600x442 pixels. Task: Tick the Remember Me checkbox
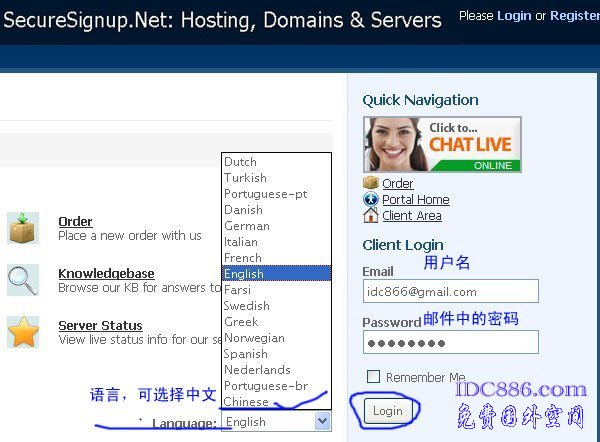tap(373, 377)
